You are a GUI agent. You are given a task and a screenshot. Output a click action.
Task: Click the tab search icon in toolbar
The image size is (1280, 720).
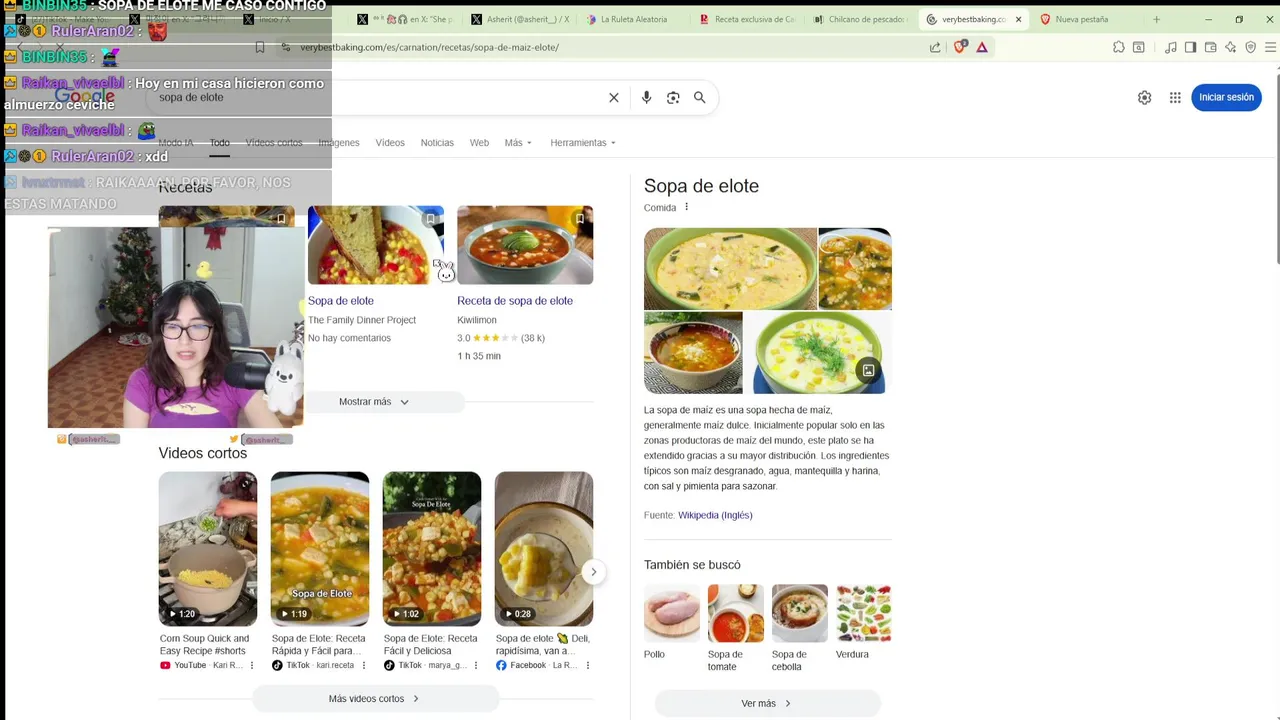(x=1138, y=47)
